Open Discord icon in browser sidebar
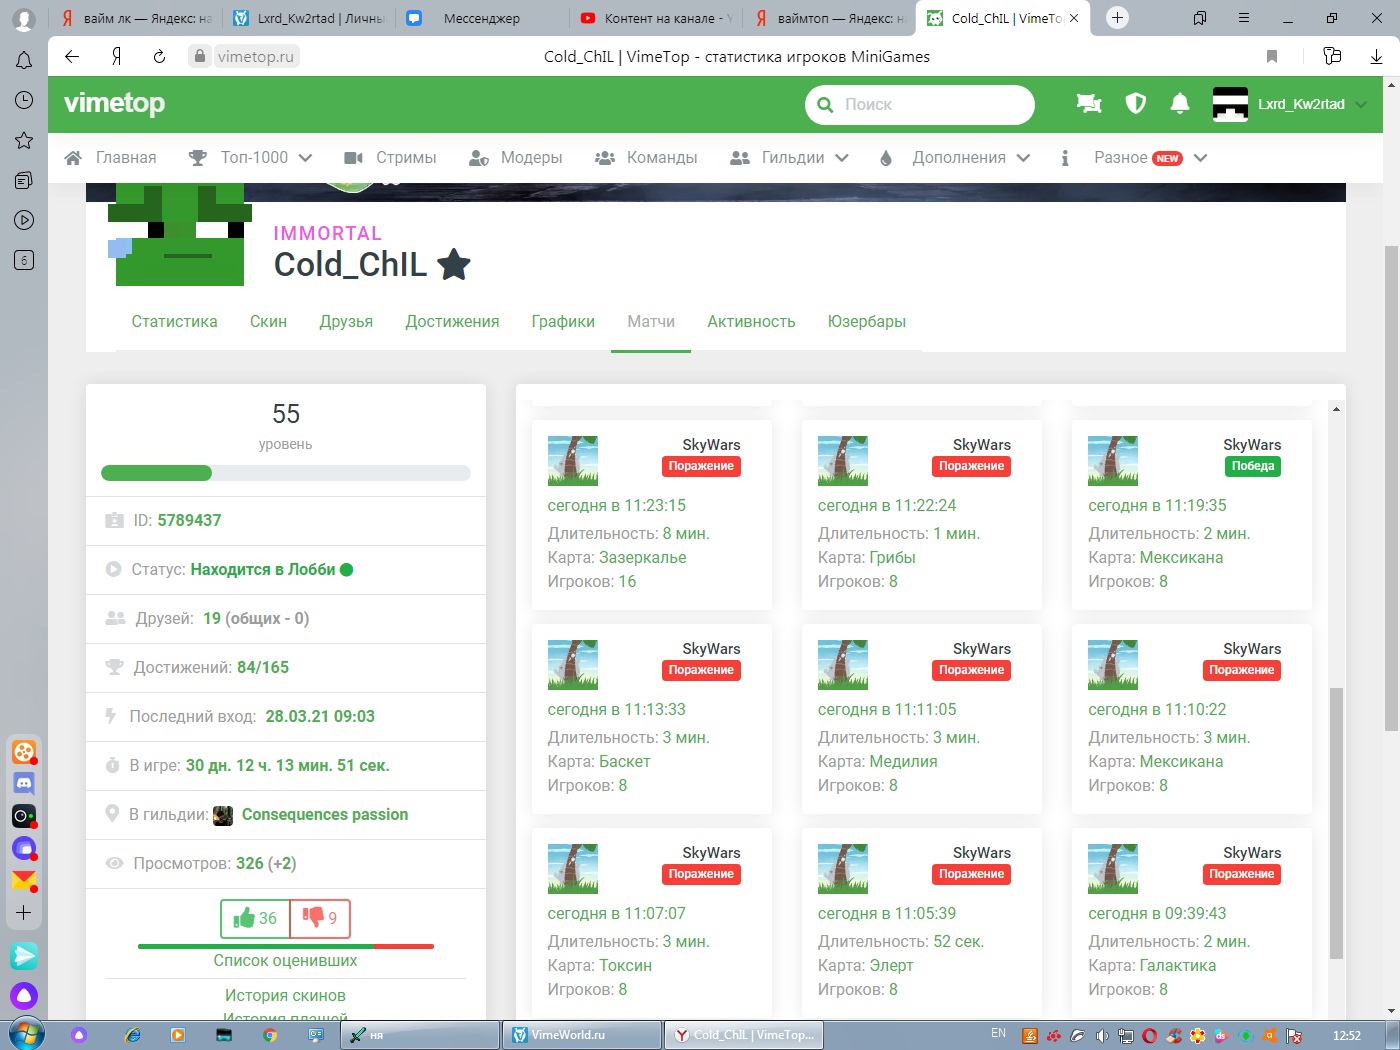The height and width of the screenshot is (1050, 1400). [x=24, y=784]
